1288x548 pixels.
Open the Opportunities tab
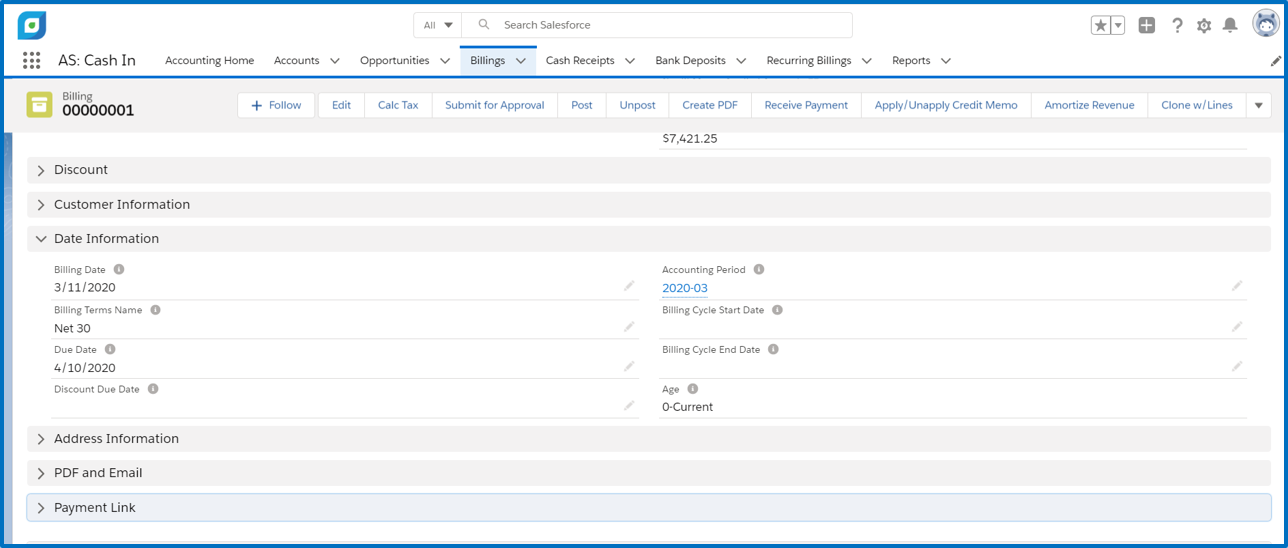[x=394, y=61]
